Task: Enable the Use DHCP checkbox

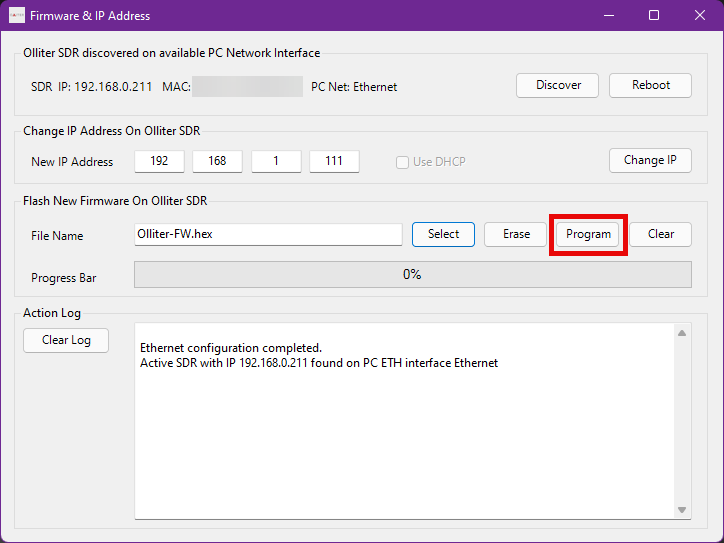Action: pyautogui.click(x=403, y=162)
